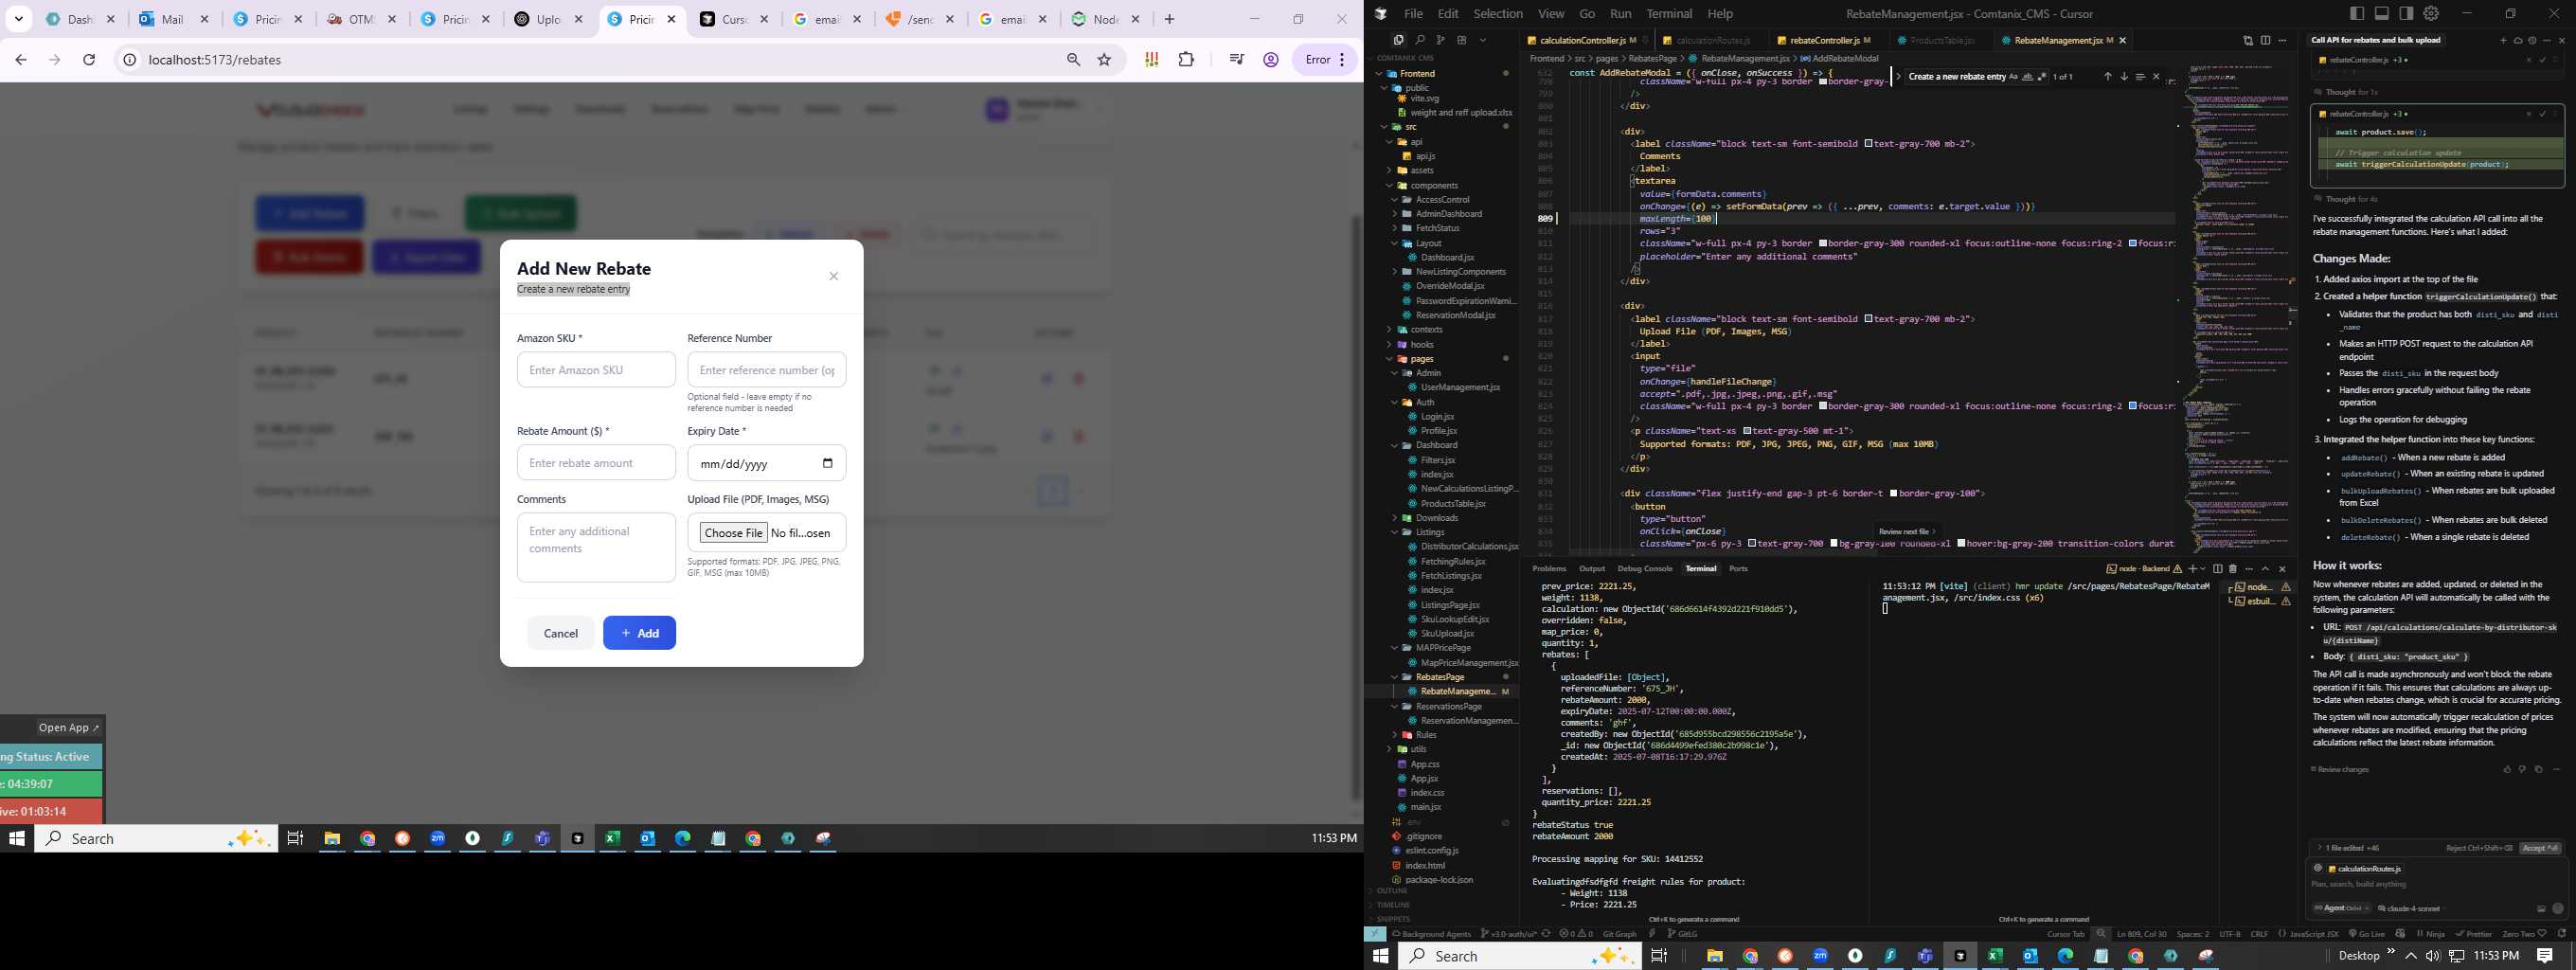This screenshot has width=2576, height=970.
Task: Toggle Match Case in find widget
Action: 2014,77
